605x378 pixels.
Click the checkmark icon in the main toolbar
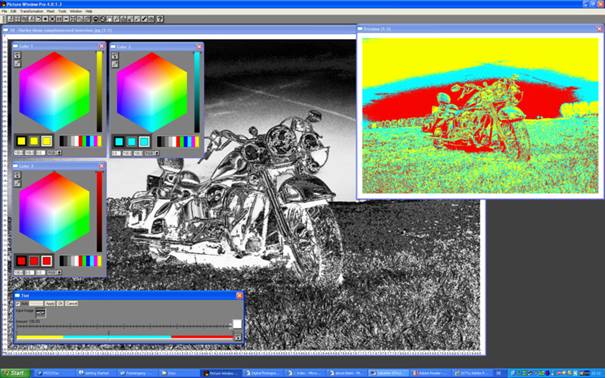[x=144, y=19]
